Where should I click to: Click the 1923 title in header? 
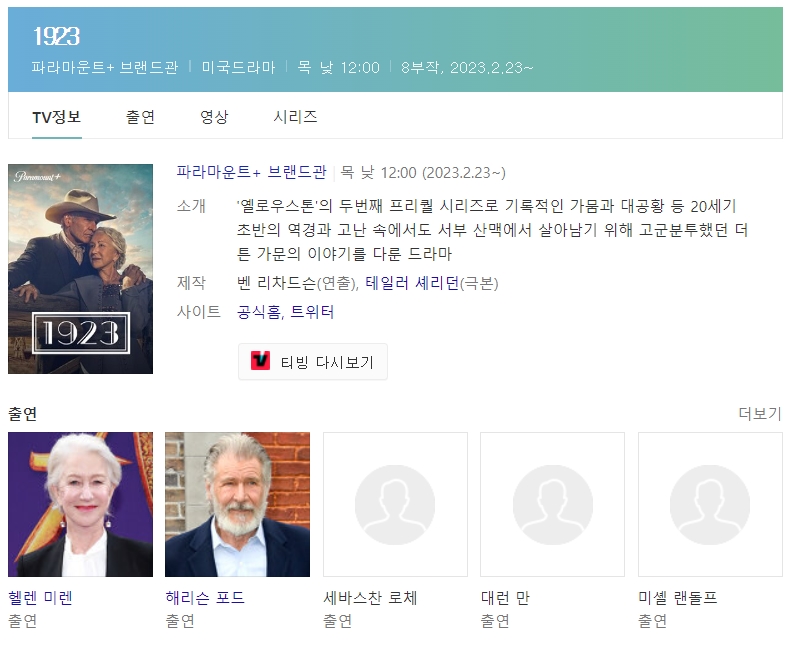[x=56, y=36]
